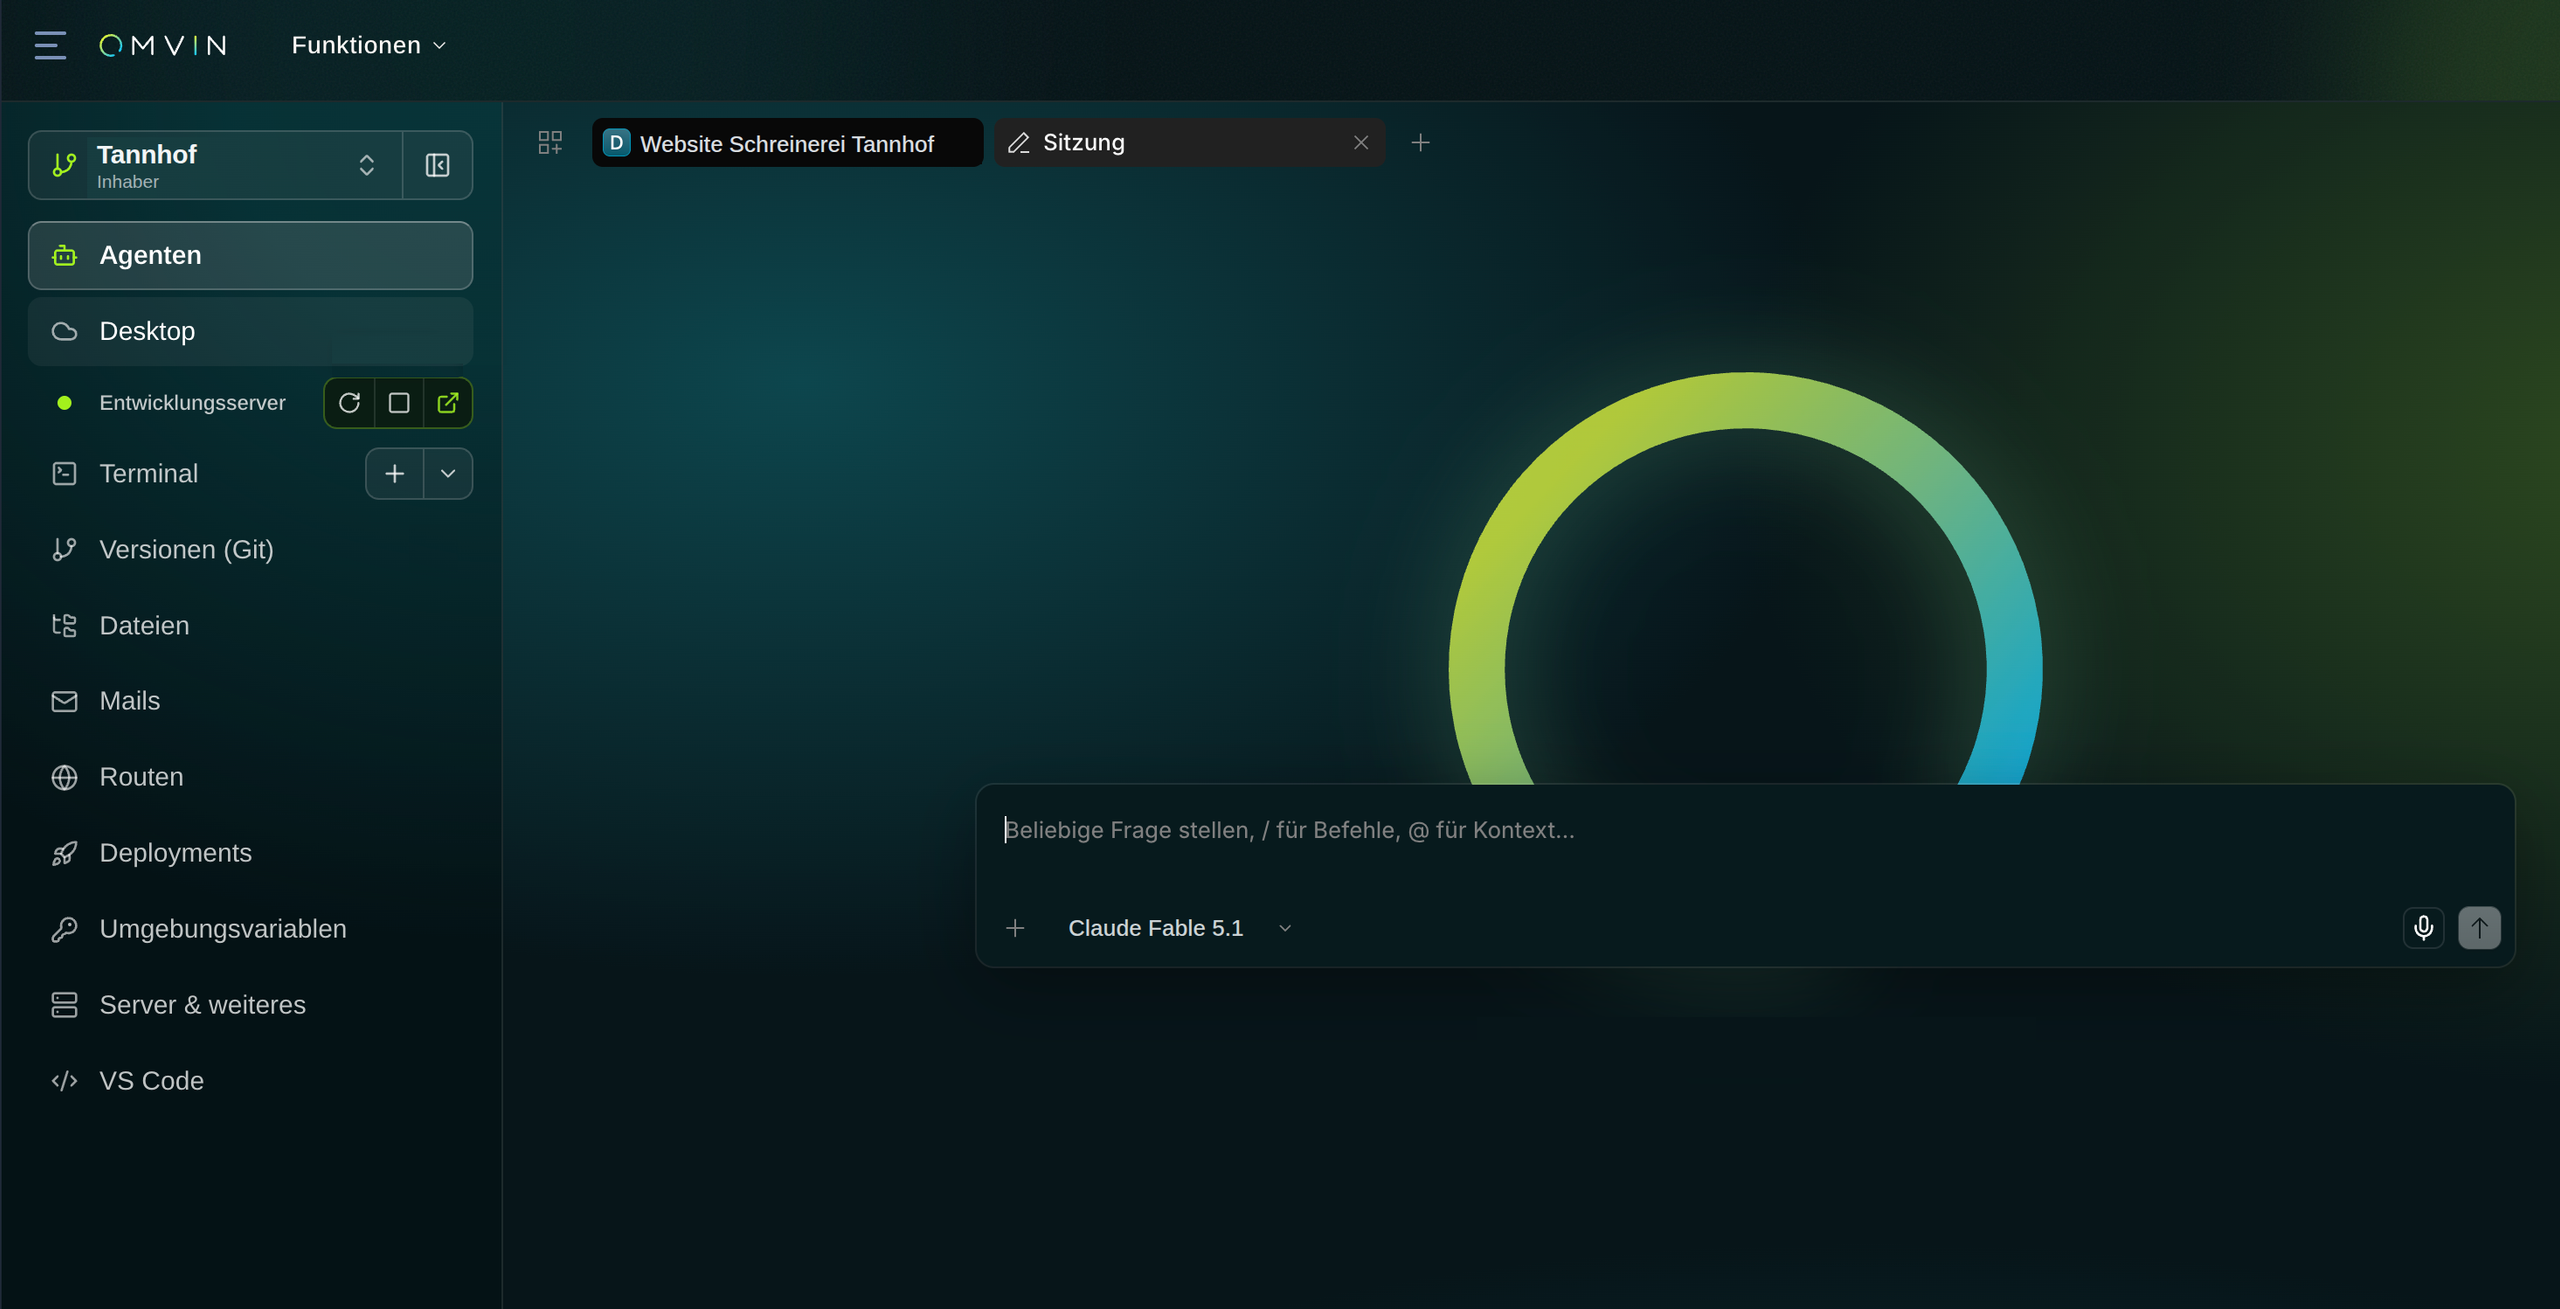Screen dimensions: 2560x1309
Task: Open the Dateien file browser
Action: click(250, 625)
